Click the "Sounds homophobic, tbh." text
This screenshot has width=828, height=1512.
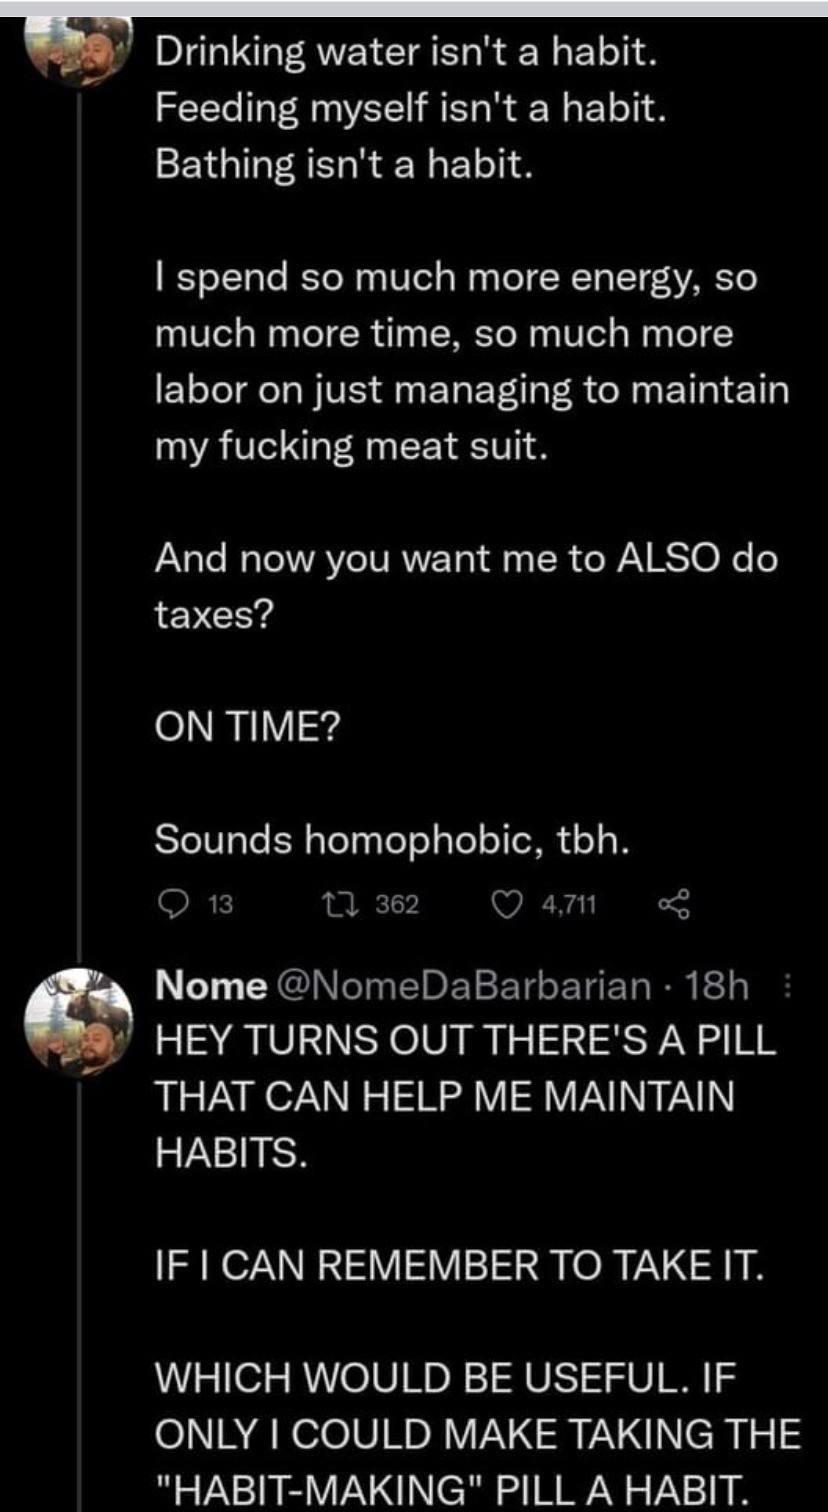click(391, 842)
